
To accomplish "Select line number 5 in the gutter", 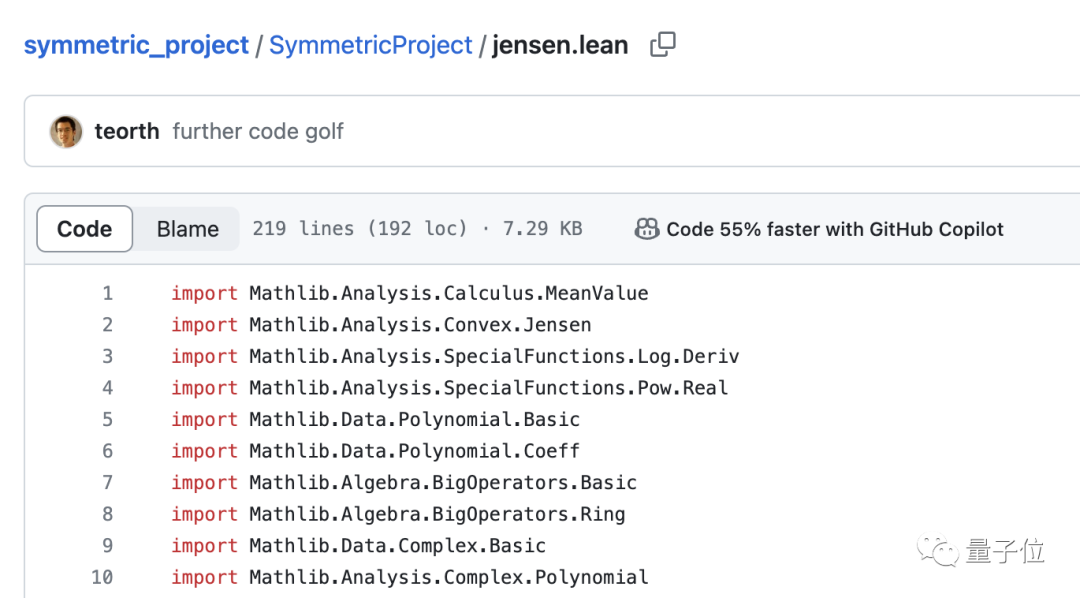I will (x=107, y=419).
